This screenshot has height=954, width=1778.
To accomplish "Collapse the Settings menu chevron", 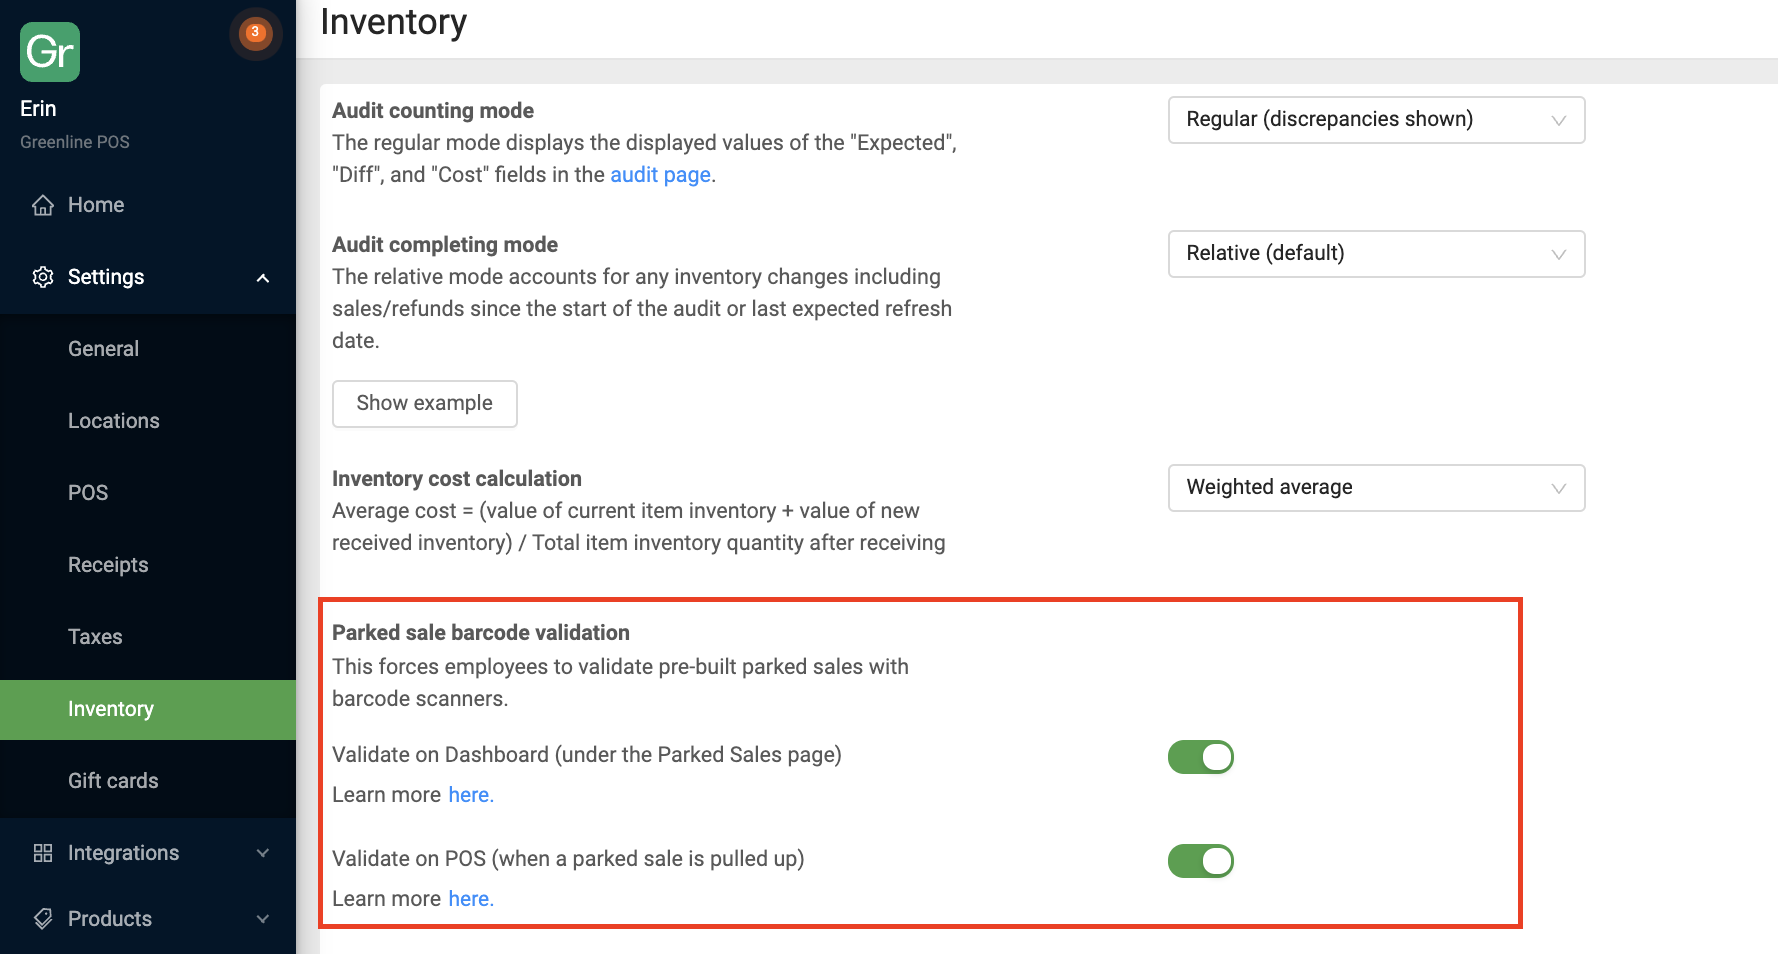I will pyautogui.click(x=263, y=278).
